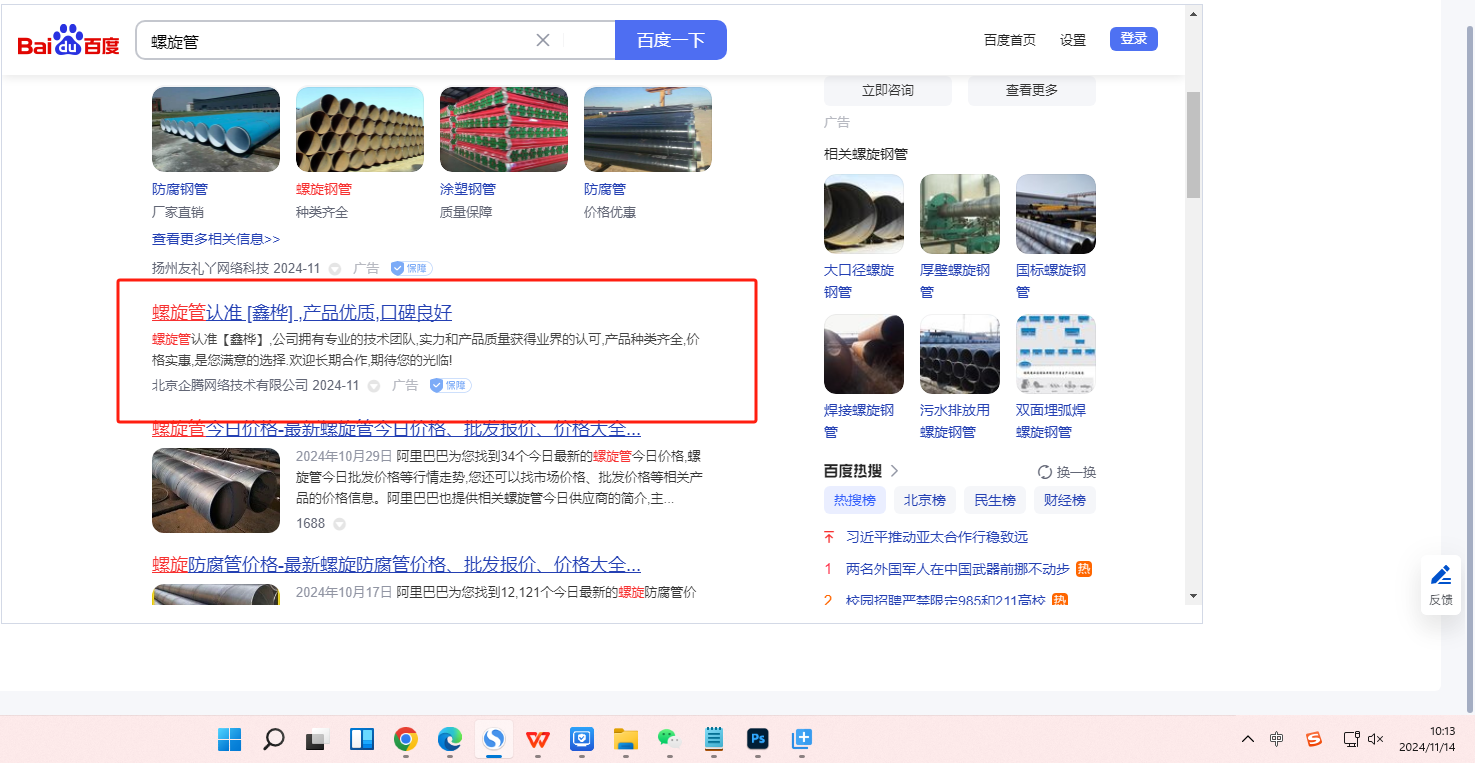
Task: Click the muted volume tray icon
Action: pos(1375,739)
